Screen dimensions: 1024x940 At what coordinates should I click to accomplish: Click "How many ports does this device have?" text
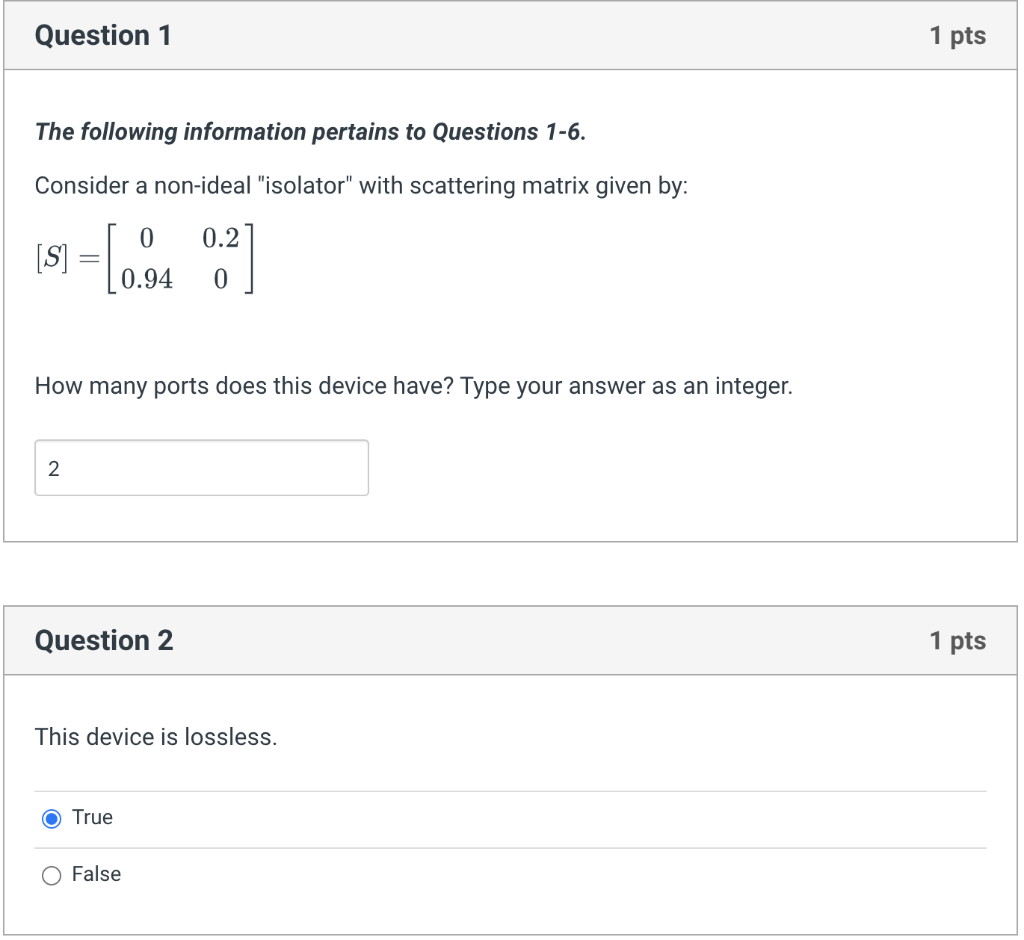pyautogui.click(x=244, y=386)
